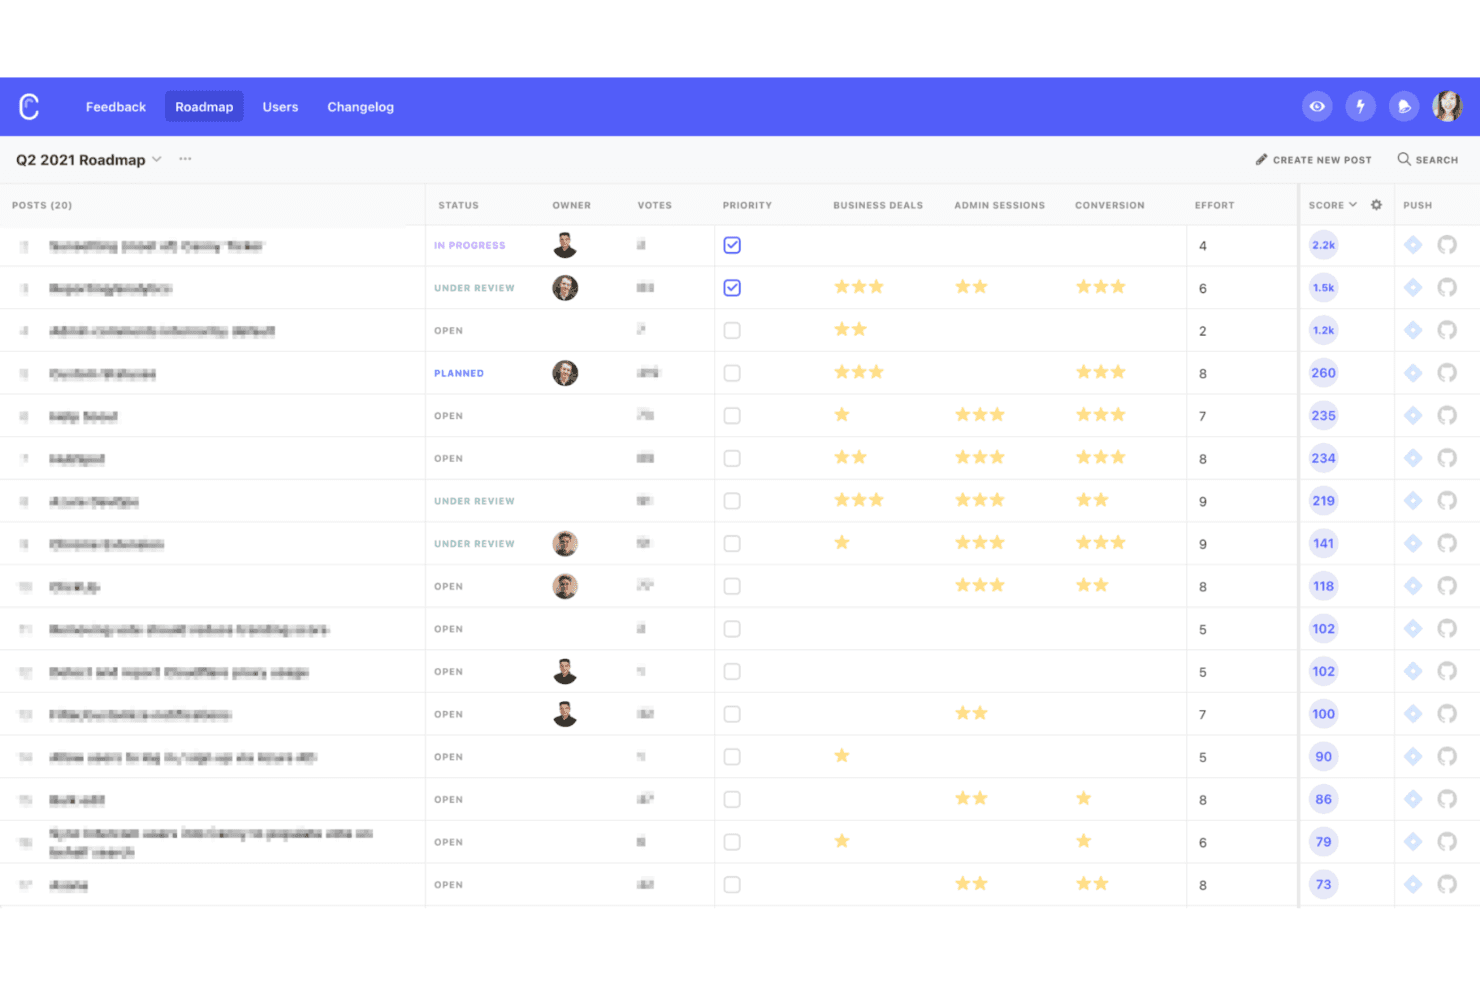Open notifications via the bell icon
The image size is (1480, 987).
click(x=1404, y=106)
